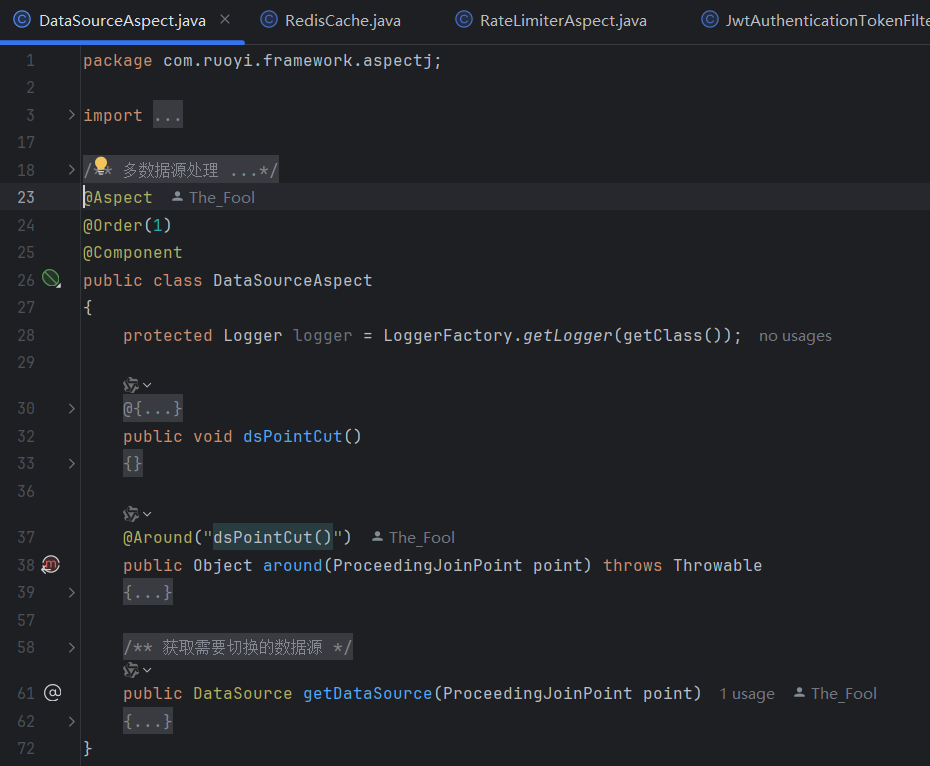Click the folded {...} placeholder on line 62
The height and width of the screenshot is (766, 930).
(148, 721)
